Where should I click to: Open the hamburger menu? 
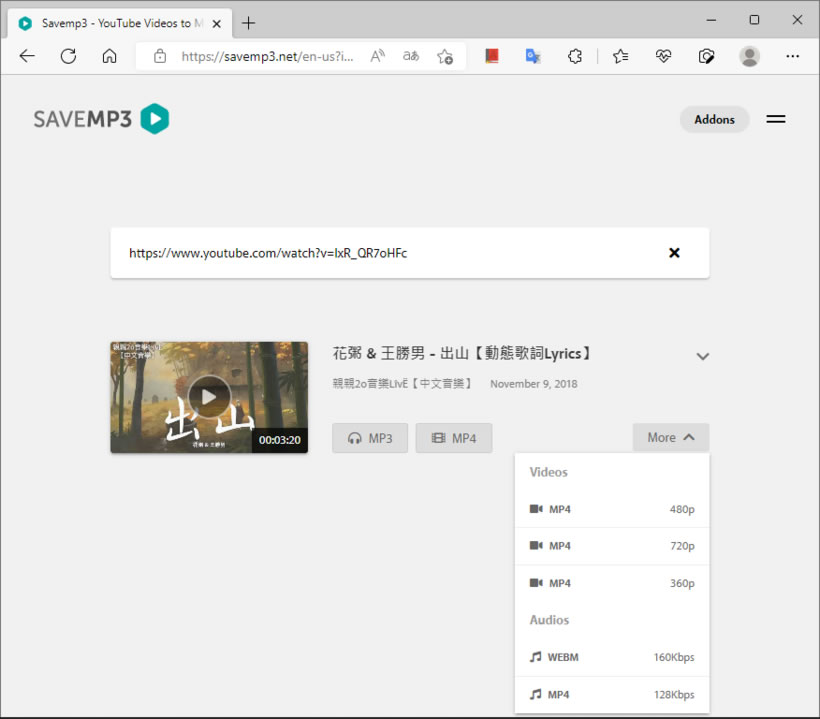775,119
